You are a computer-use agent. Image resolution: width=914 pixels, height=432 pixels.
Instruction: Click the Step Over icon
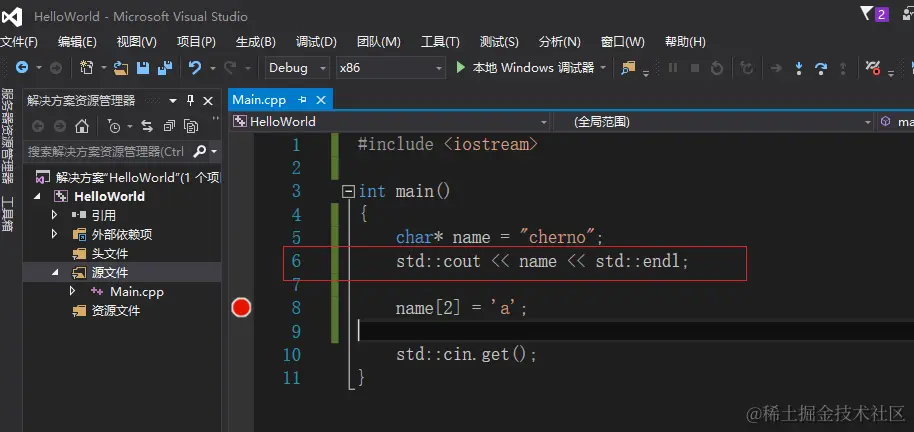[821, 68]
